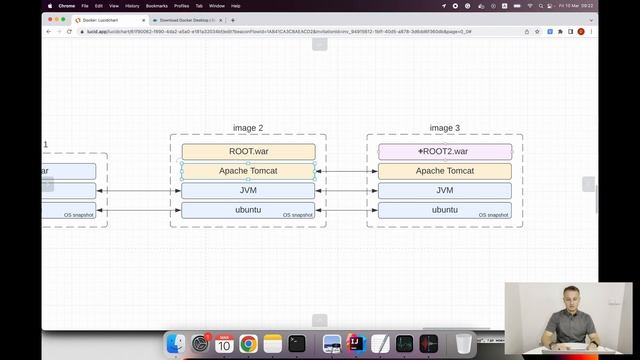Reload the Lucidchart page
The height and width of the screenshot is (360, 640).
point(69,31)
